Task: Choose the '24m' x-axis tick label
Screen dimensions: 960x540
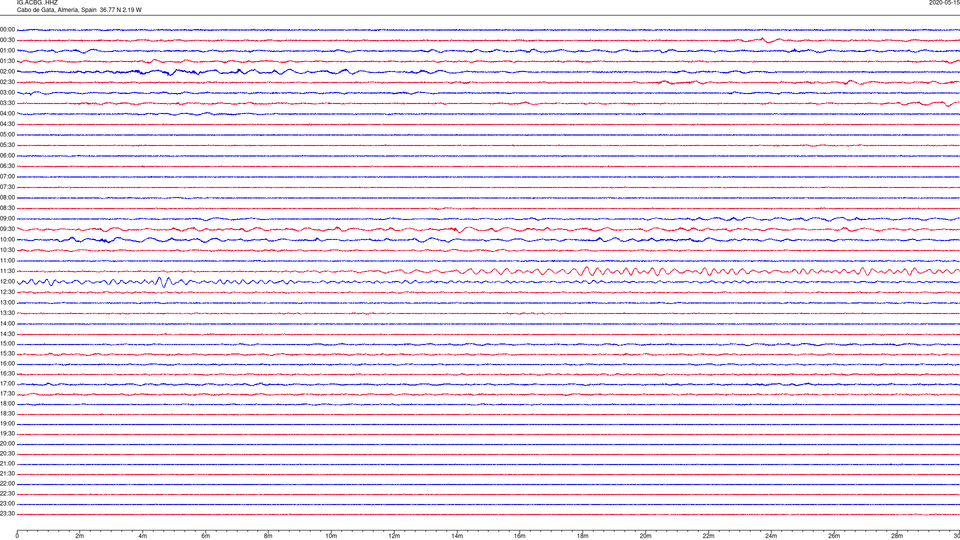Action: click(x=771, y=536)
